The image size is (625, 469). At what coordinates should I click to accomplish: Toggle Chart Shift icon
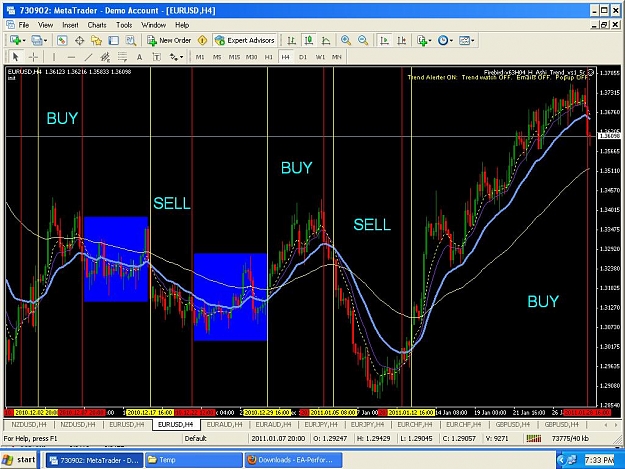tap(401, 40)
